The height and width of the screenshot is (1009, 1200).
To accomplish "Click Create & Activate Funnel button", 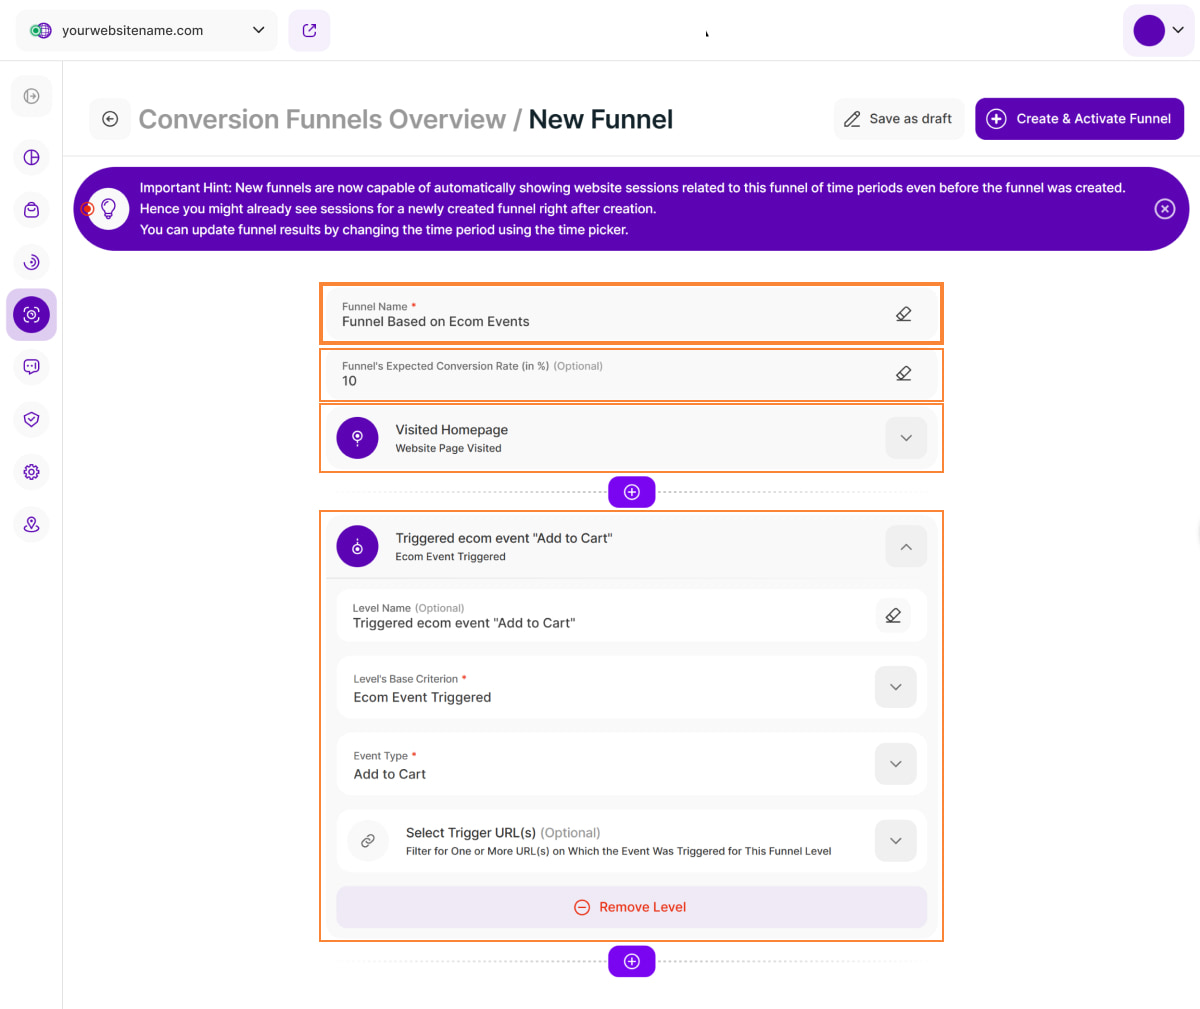I will pos(1079,119).
